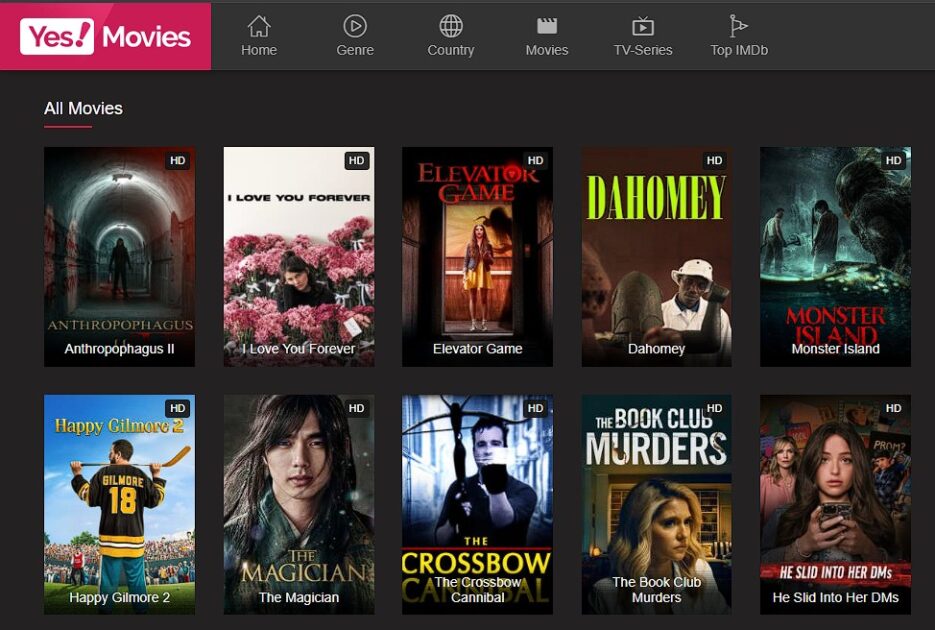This screenshot has width=935, height=630.
Task: Select the Happy Gilmore 2 golfer poster
Action: click(x=119, y=504)
